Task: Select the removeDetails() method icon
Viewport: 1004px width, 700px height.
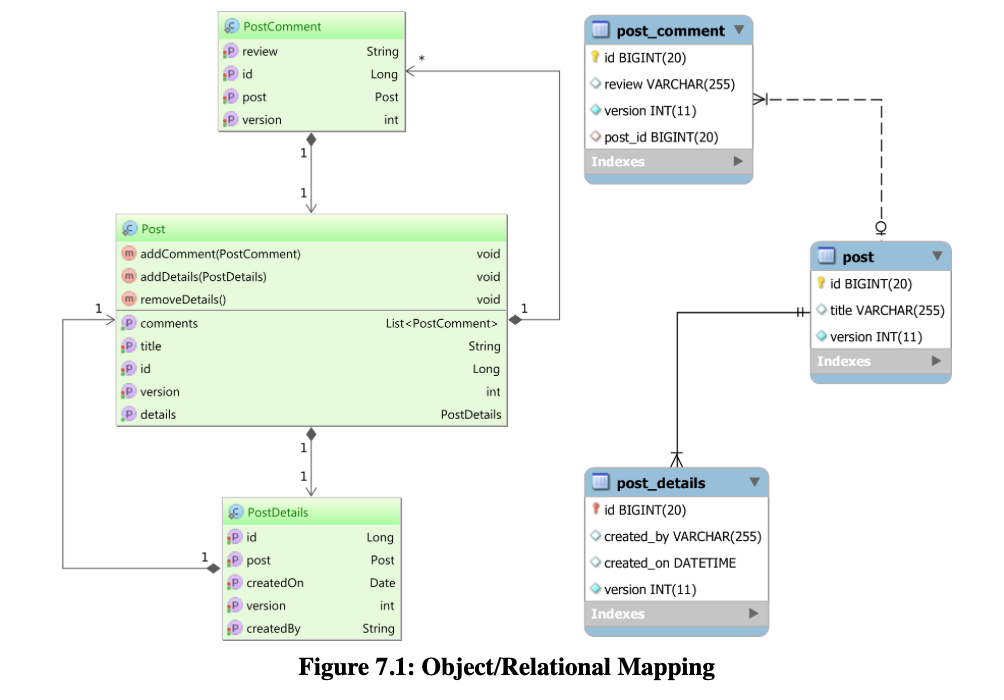Action: pos(129,299)
